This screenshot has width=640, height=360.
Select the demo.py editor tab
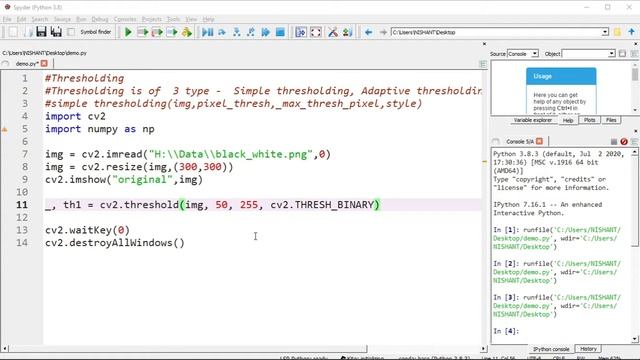(27, 64)
